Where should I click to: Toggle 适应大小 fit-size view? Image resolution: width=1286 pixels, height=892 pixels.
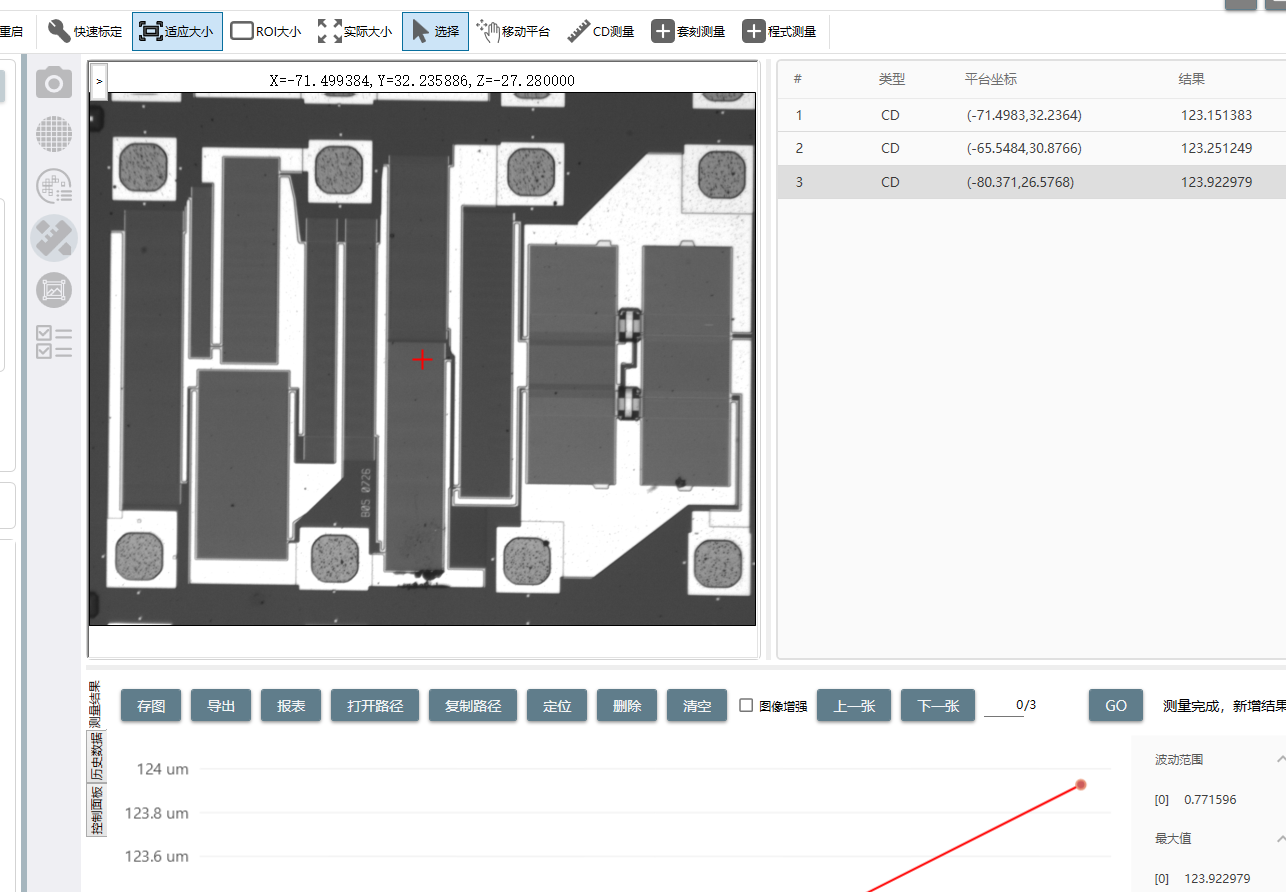(177, 31)
